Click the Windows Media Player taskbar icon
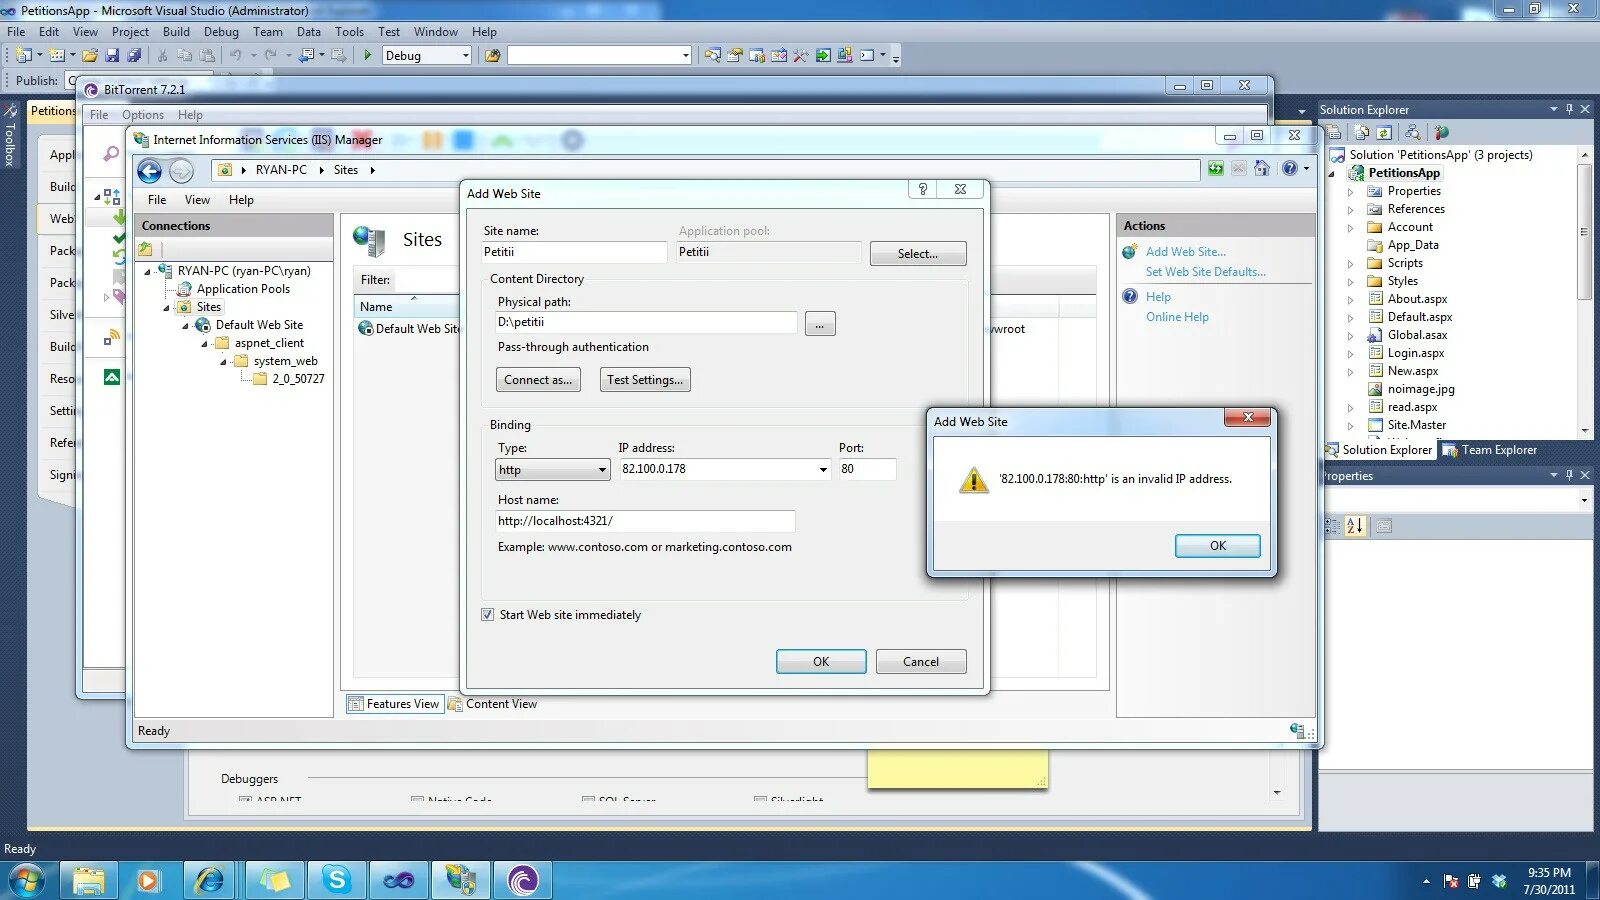 [x=148, y=880]
